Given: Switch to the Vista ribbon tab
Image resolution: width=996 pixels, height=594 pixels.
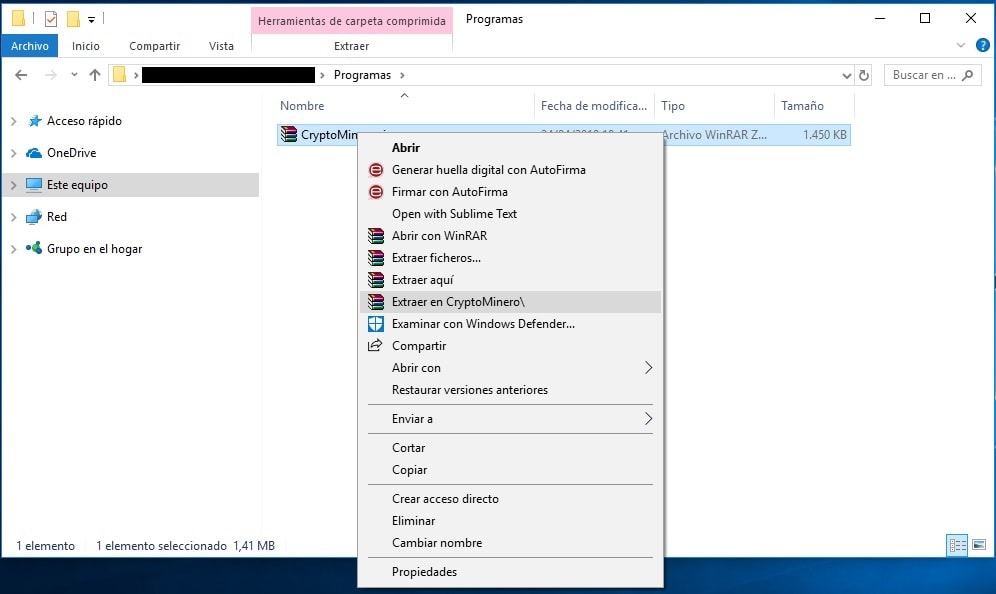Looking at the screenshot, I should (222, 46).
